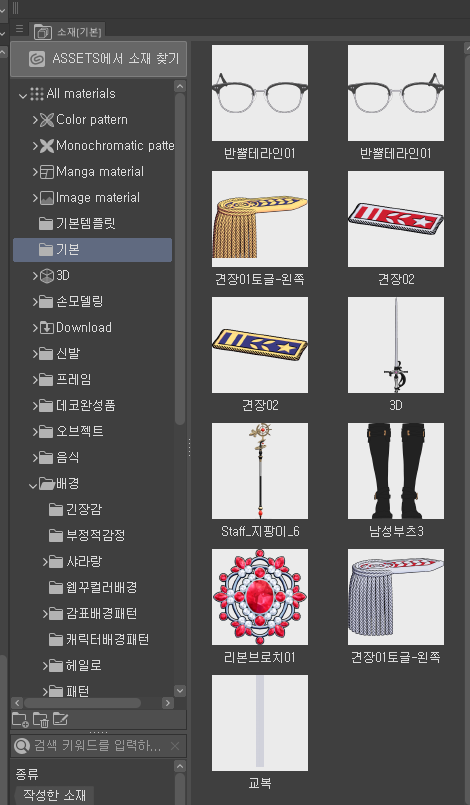Click the delete folder icon
Image resolution: width=470 pixels, height=805 pixels.
pos(41,720)
